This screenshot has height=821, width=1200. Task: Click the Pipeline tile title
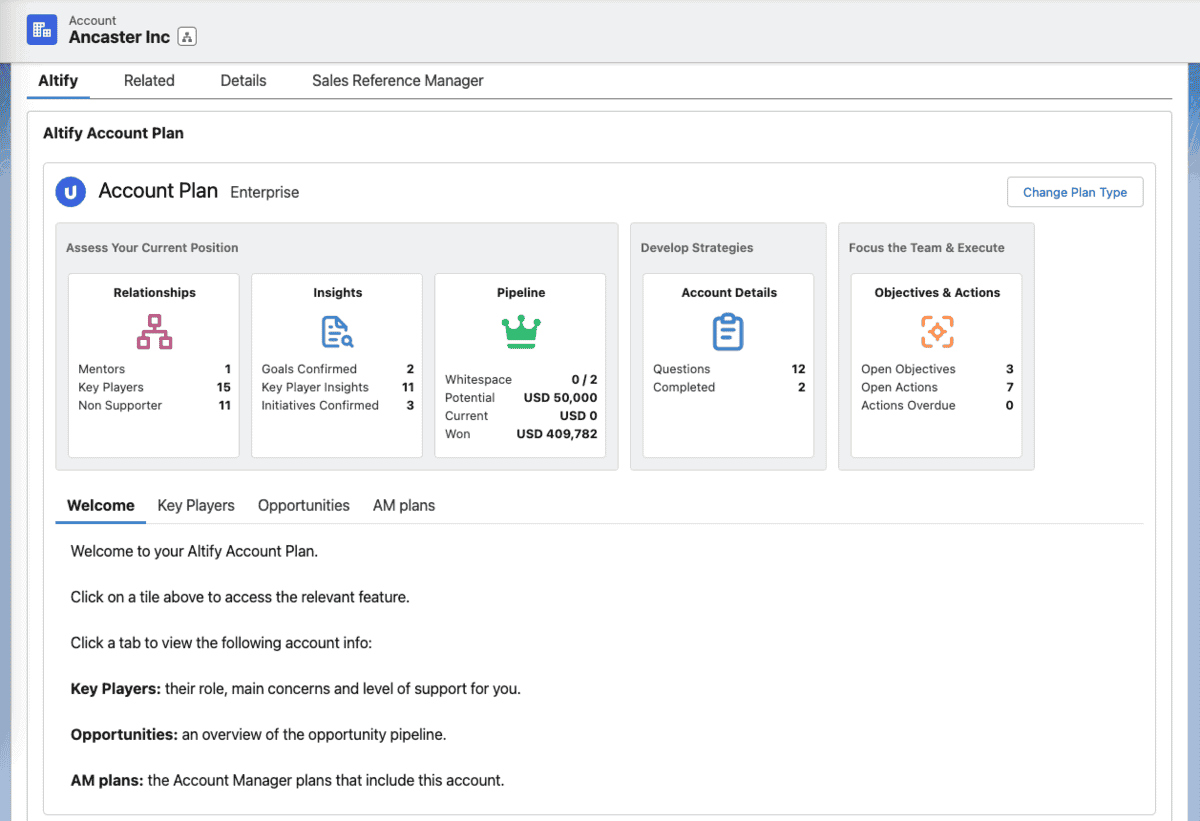tap(521, 293)
